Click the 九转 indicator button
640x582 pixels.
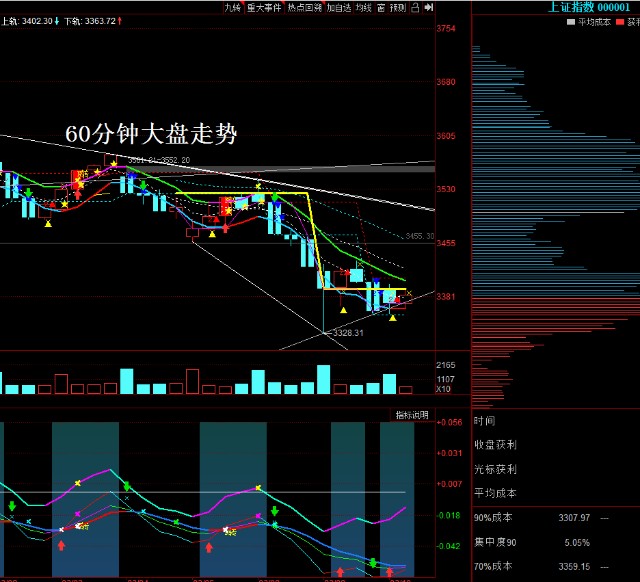[x=232, y=7]
